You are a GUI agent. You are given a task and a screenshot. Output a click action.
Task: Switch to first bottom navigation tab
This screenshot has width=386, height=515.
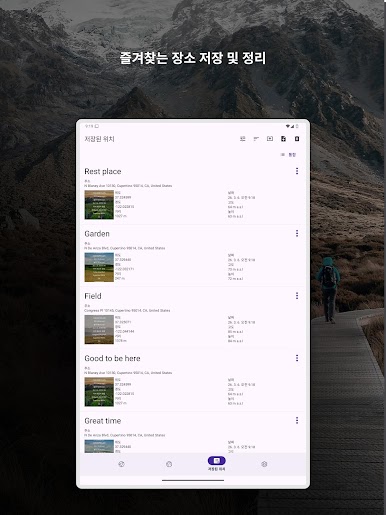pyautogui.click(x=121, y=464)
